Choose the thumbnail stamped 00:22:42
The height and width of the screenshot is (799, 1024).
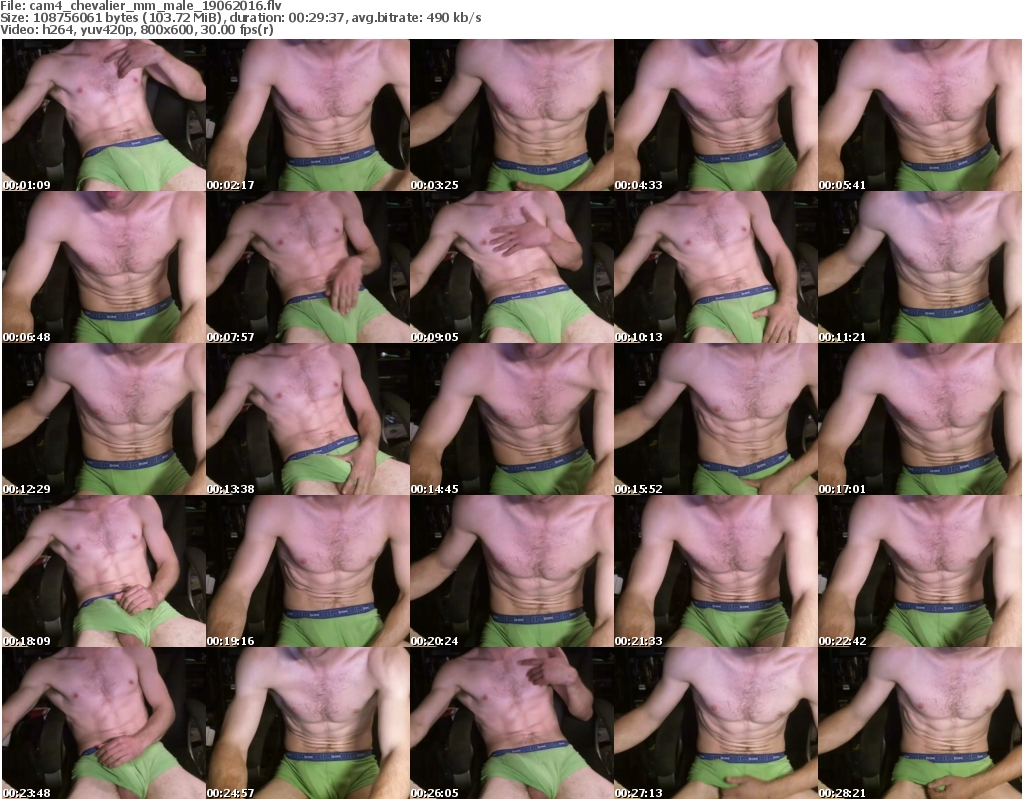(x=920, y=571)
